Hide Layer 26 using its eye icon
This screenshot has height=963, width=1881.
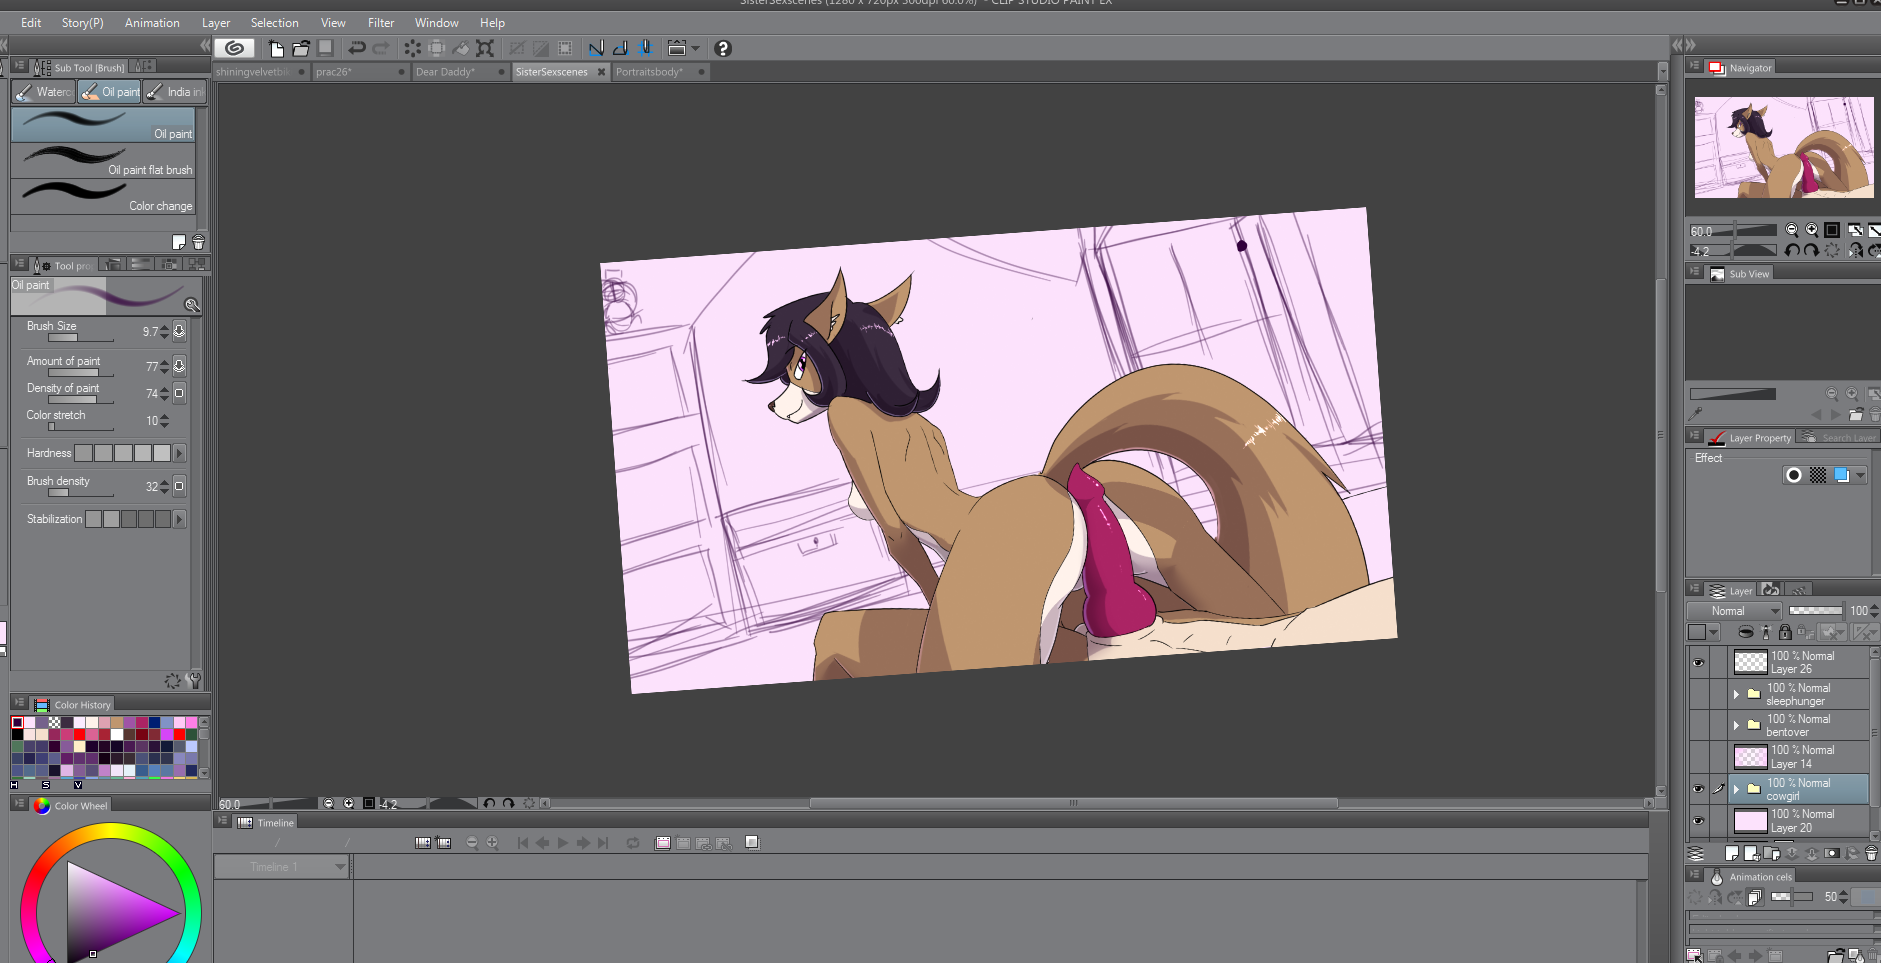click(1698, 663)
